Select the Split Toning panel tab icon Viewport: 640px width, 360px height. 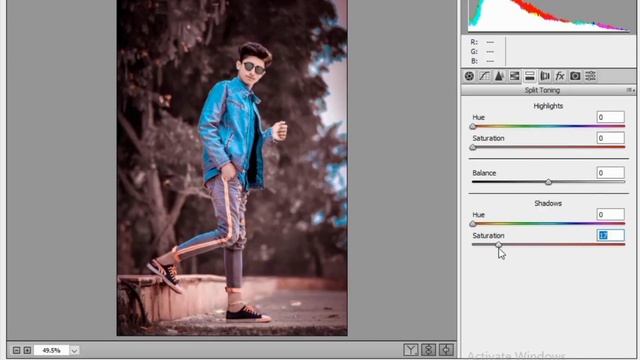(x=529, y=76)
